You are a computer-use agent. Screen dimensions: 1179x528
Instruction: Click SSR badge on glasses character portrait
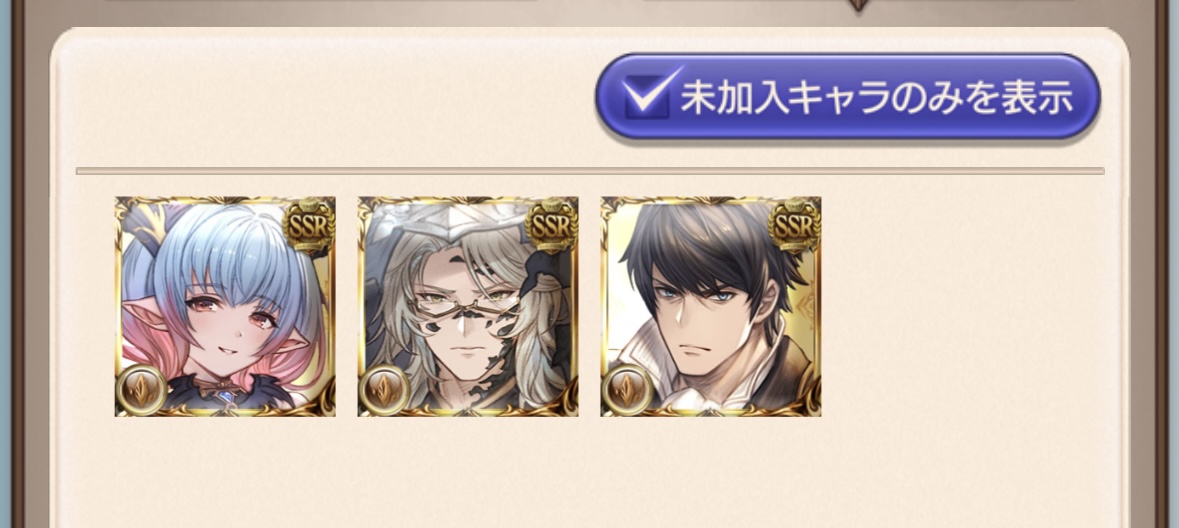pos(552,225)
